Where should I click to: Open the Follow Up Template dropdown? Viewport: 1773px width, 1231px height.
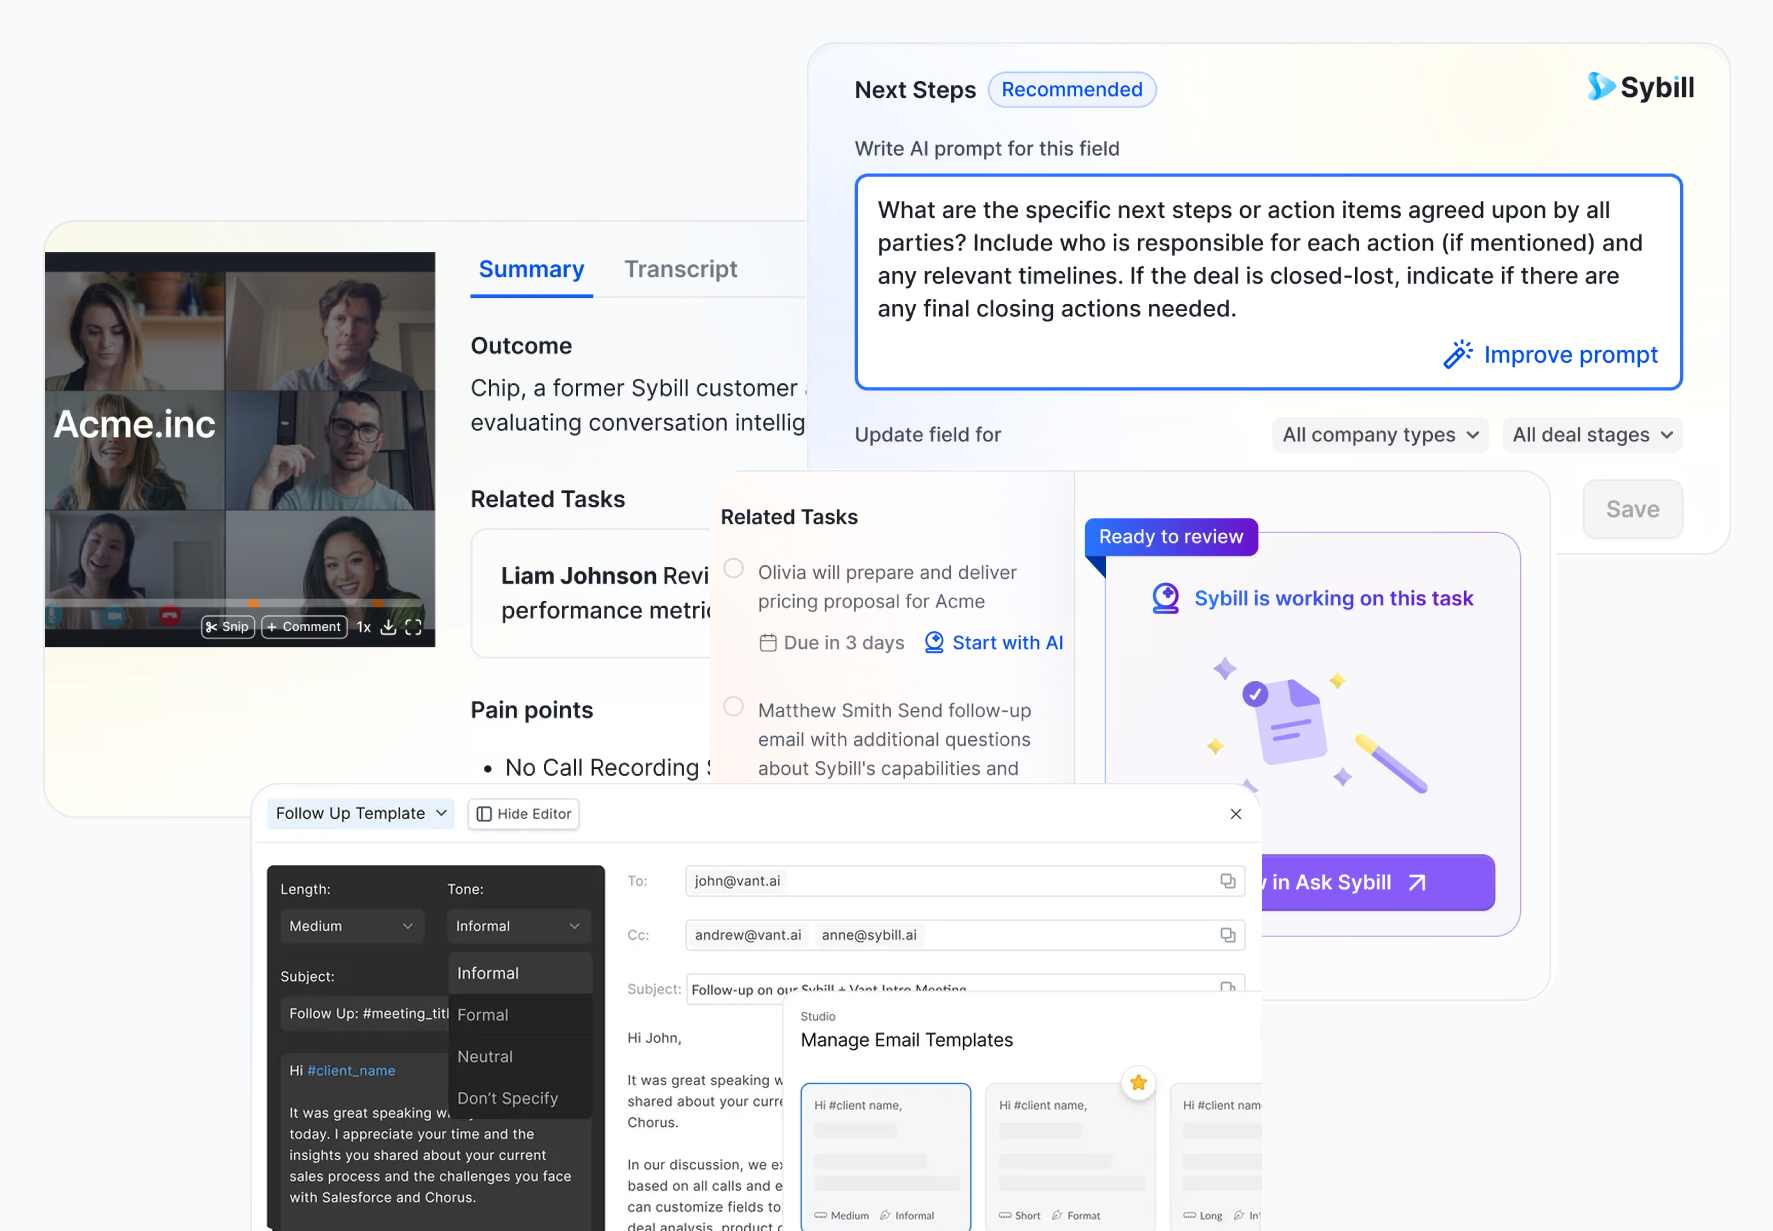click(x=361, y=814)
